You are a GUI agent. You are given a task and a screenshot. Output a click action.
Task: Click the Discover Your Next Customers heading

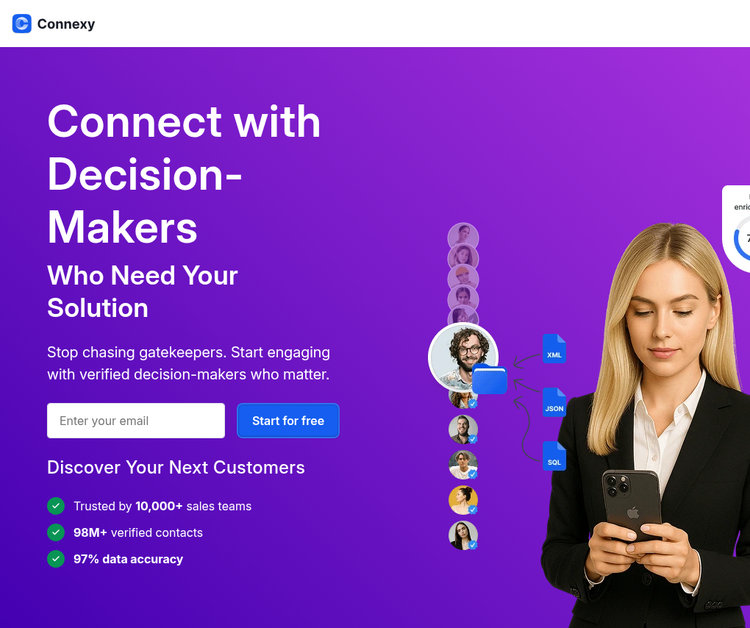176,467
